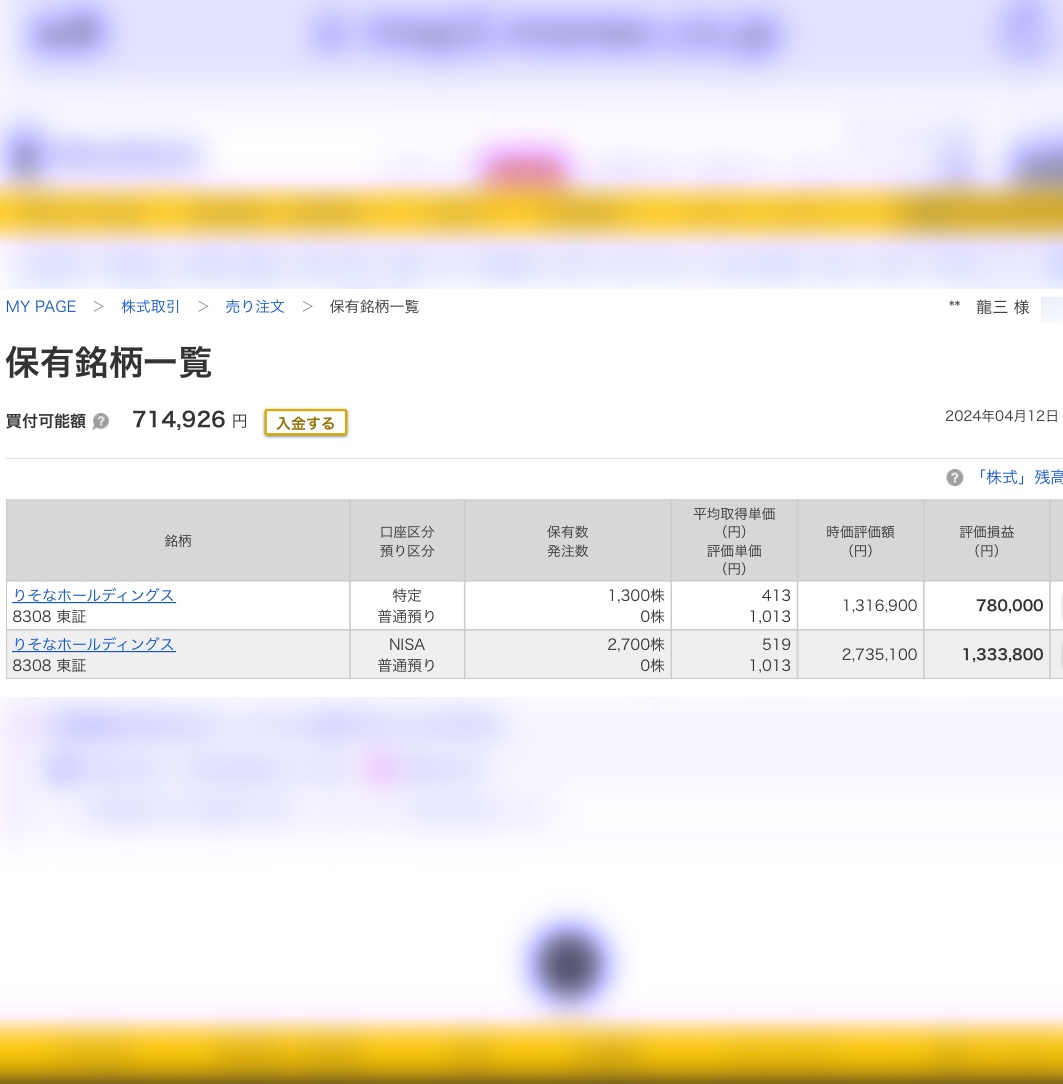This screenshot has width=1063, height=1084.
Task: Click the 保有数 発注数 column header
Action: coord(567,541)
